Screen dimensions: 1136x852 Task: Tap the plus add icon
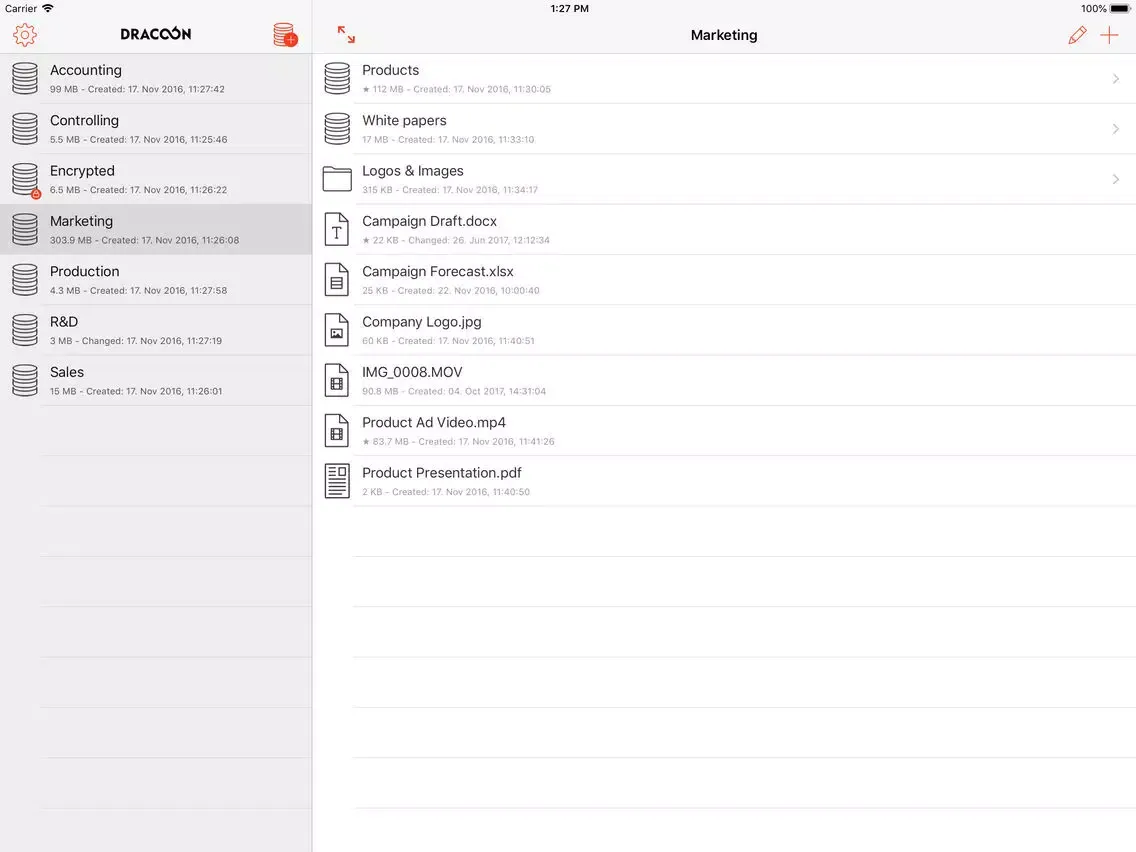point(1109,35)
